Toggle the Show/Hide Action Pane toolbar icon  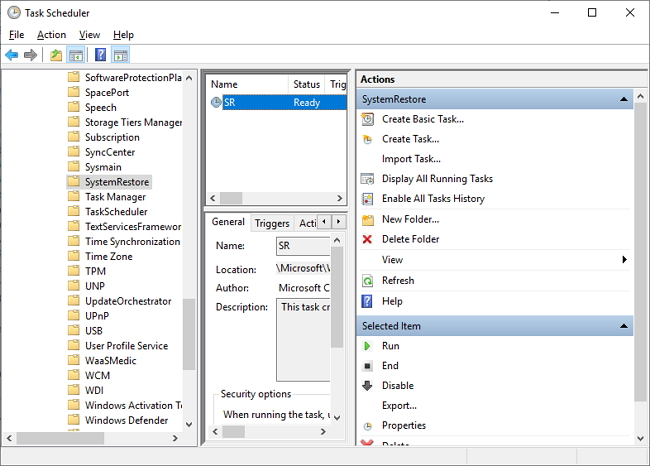(120, 55)
